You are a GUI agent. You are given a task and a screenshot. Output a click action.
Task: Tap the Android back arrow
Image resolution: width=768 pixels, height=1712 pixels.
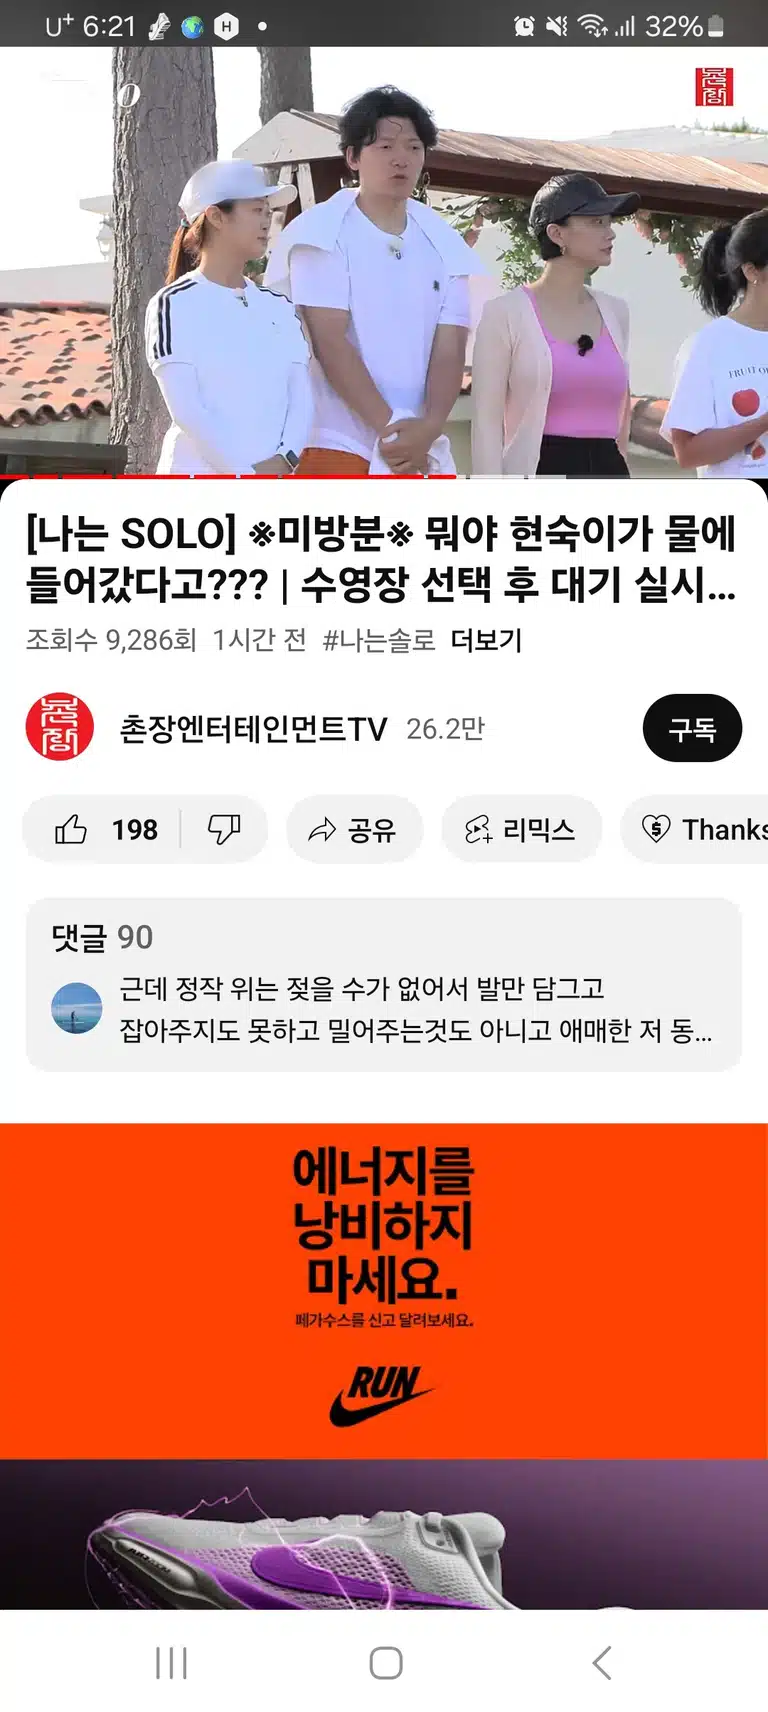coord(601,1662)
